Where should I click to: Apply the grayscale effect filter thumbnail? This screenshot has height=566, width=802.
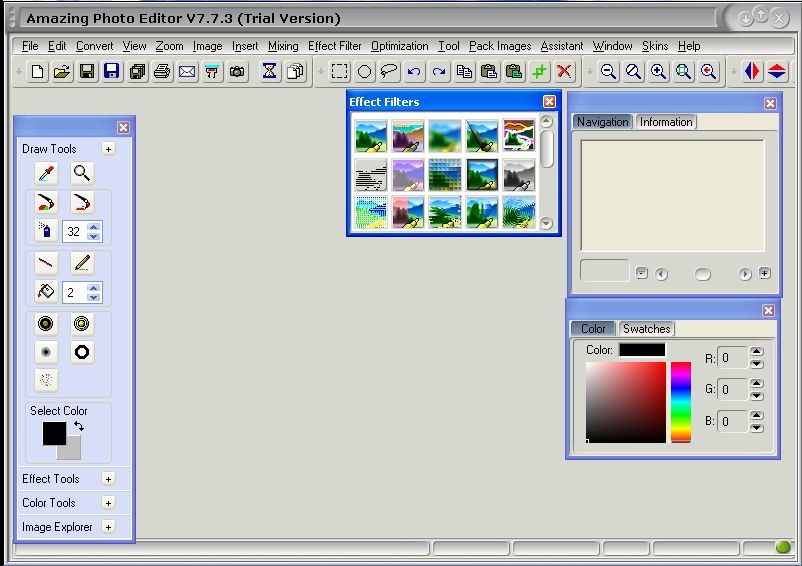[519, 174]
